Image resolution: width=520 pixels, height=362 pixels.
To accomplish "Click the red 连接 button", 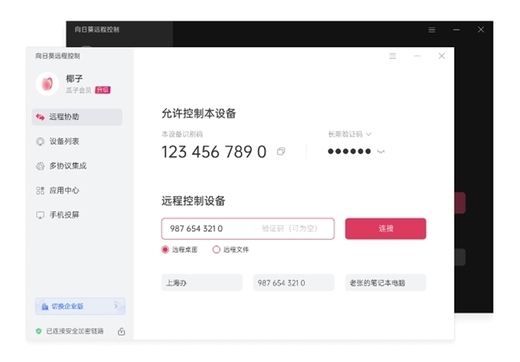I will 386,229.
